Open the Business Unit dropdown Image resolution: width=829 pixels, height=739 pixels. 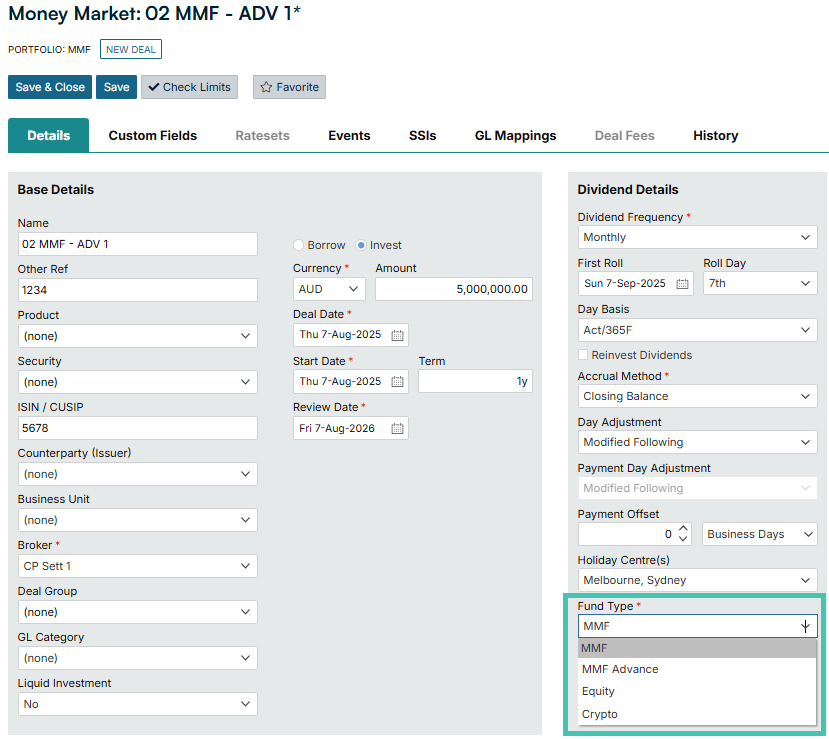[137, 520]
